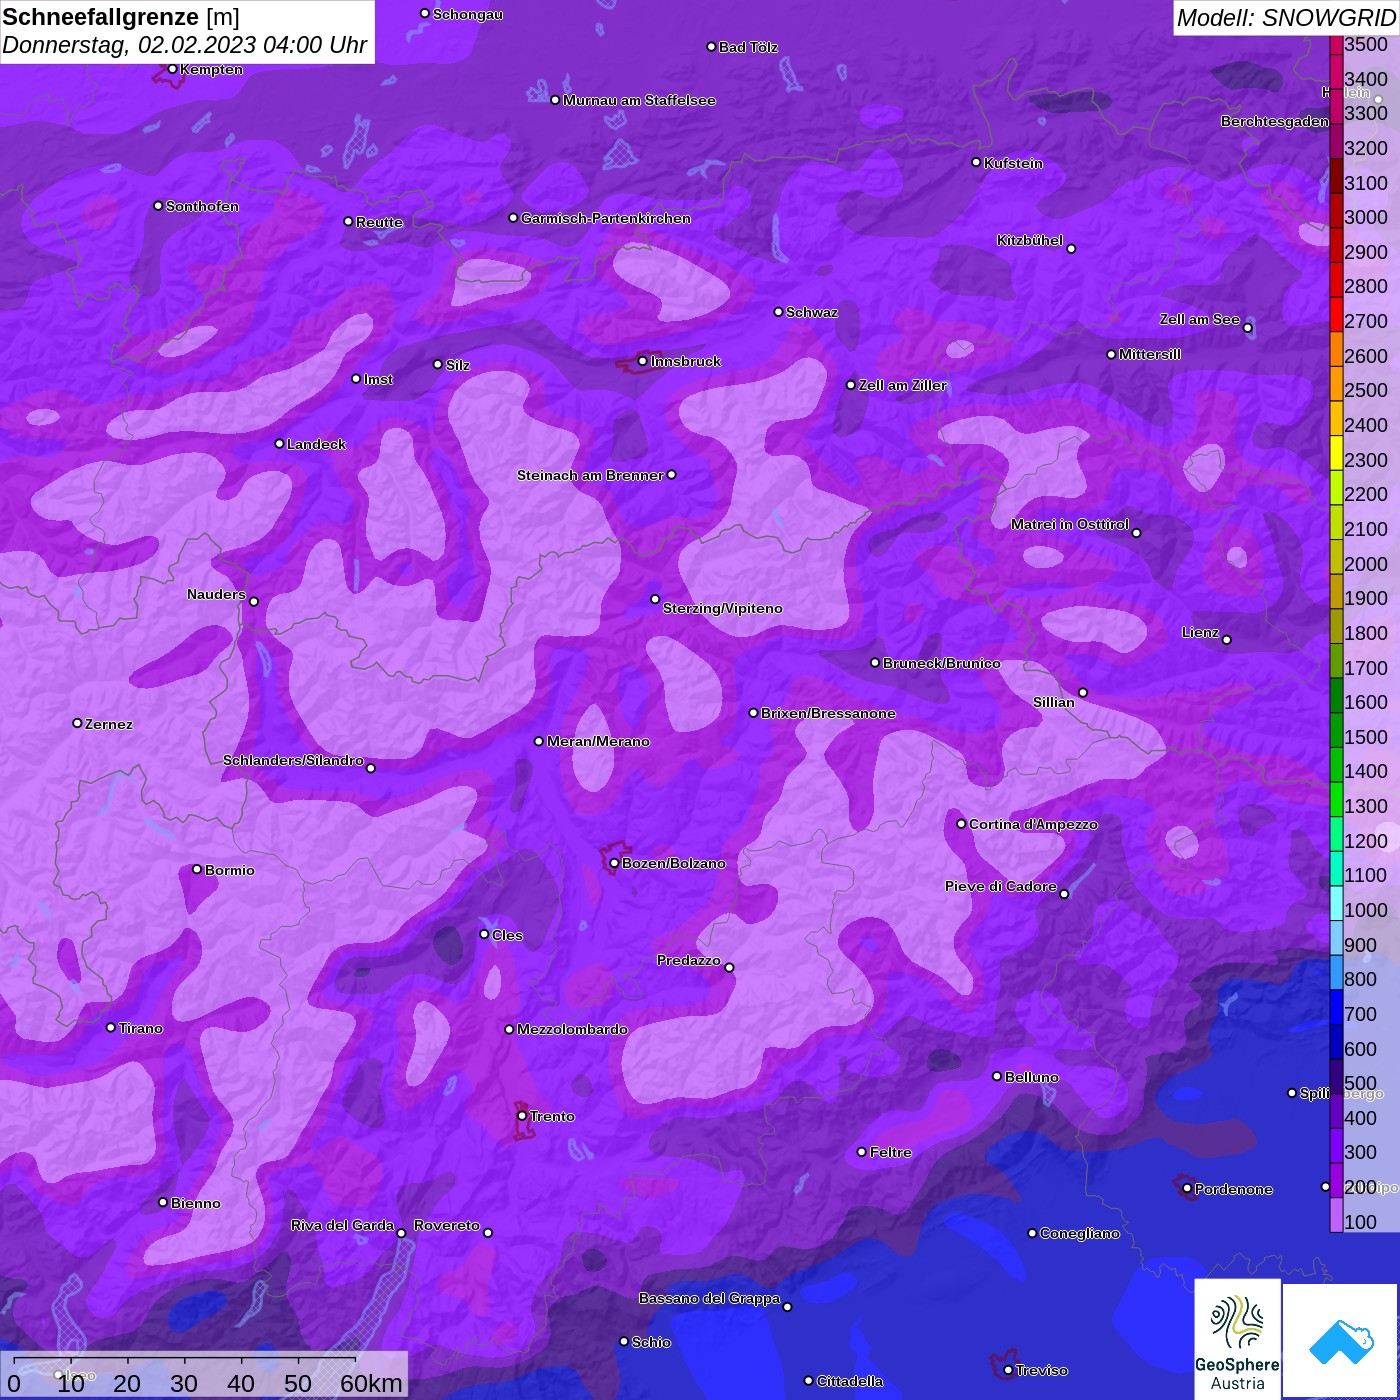Click the Modell: SNOWGRID label
This screenshot has height=1400, width=1400.
[x=1285, y=17]
